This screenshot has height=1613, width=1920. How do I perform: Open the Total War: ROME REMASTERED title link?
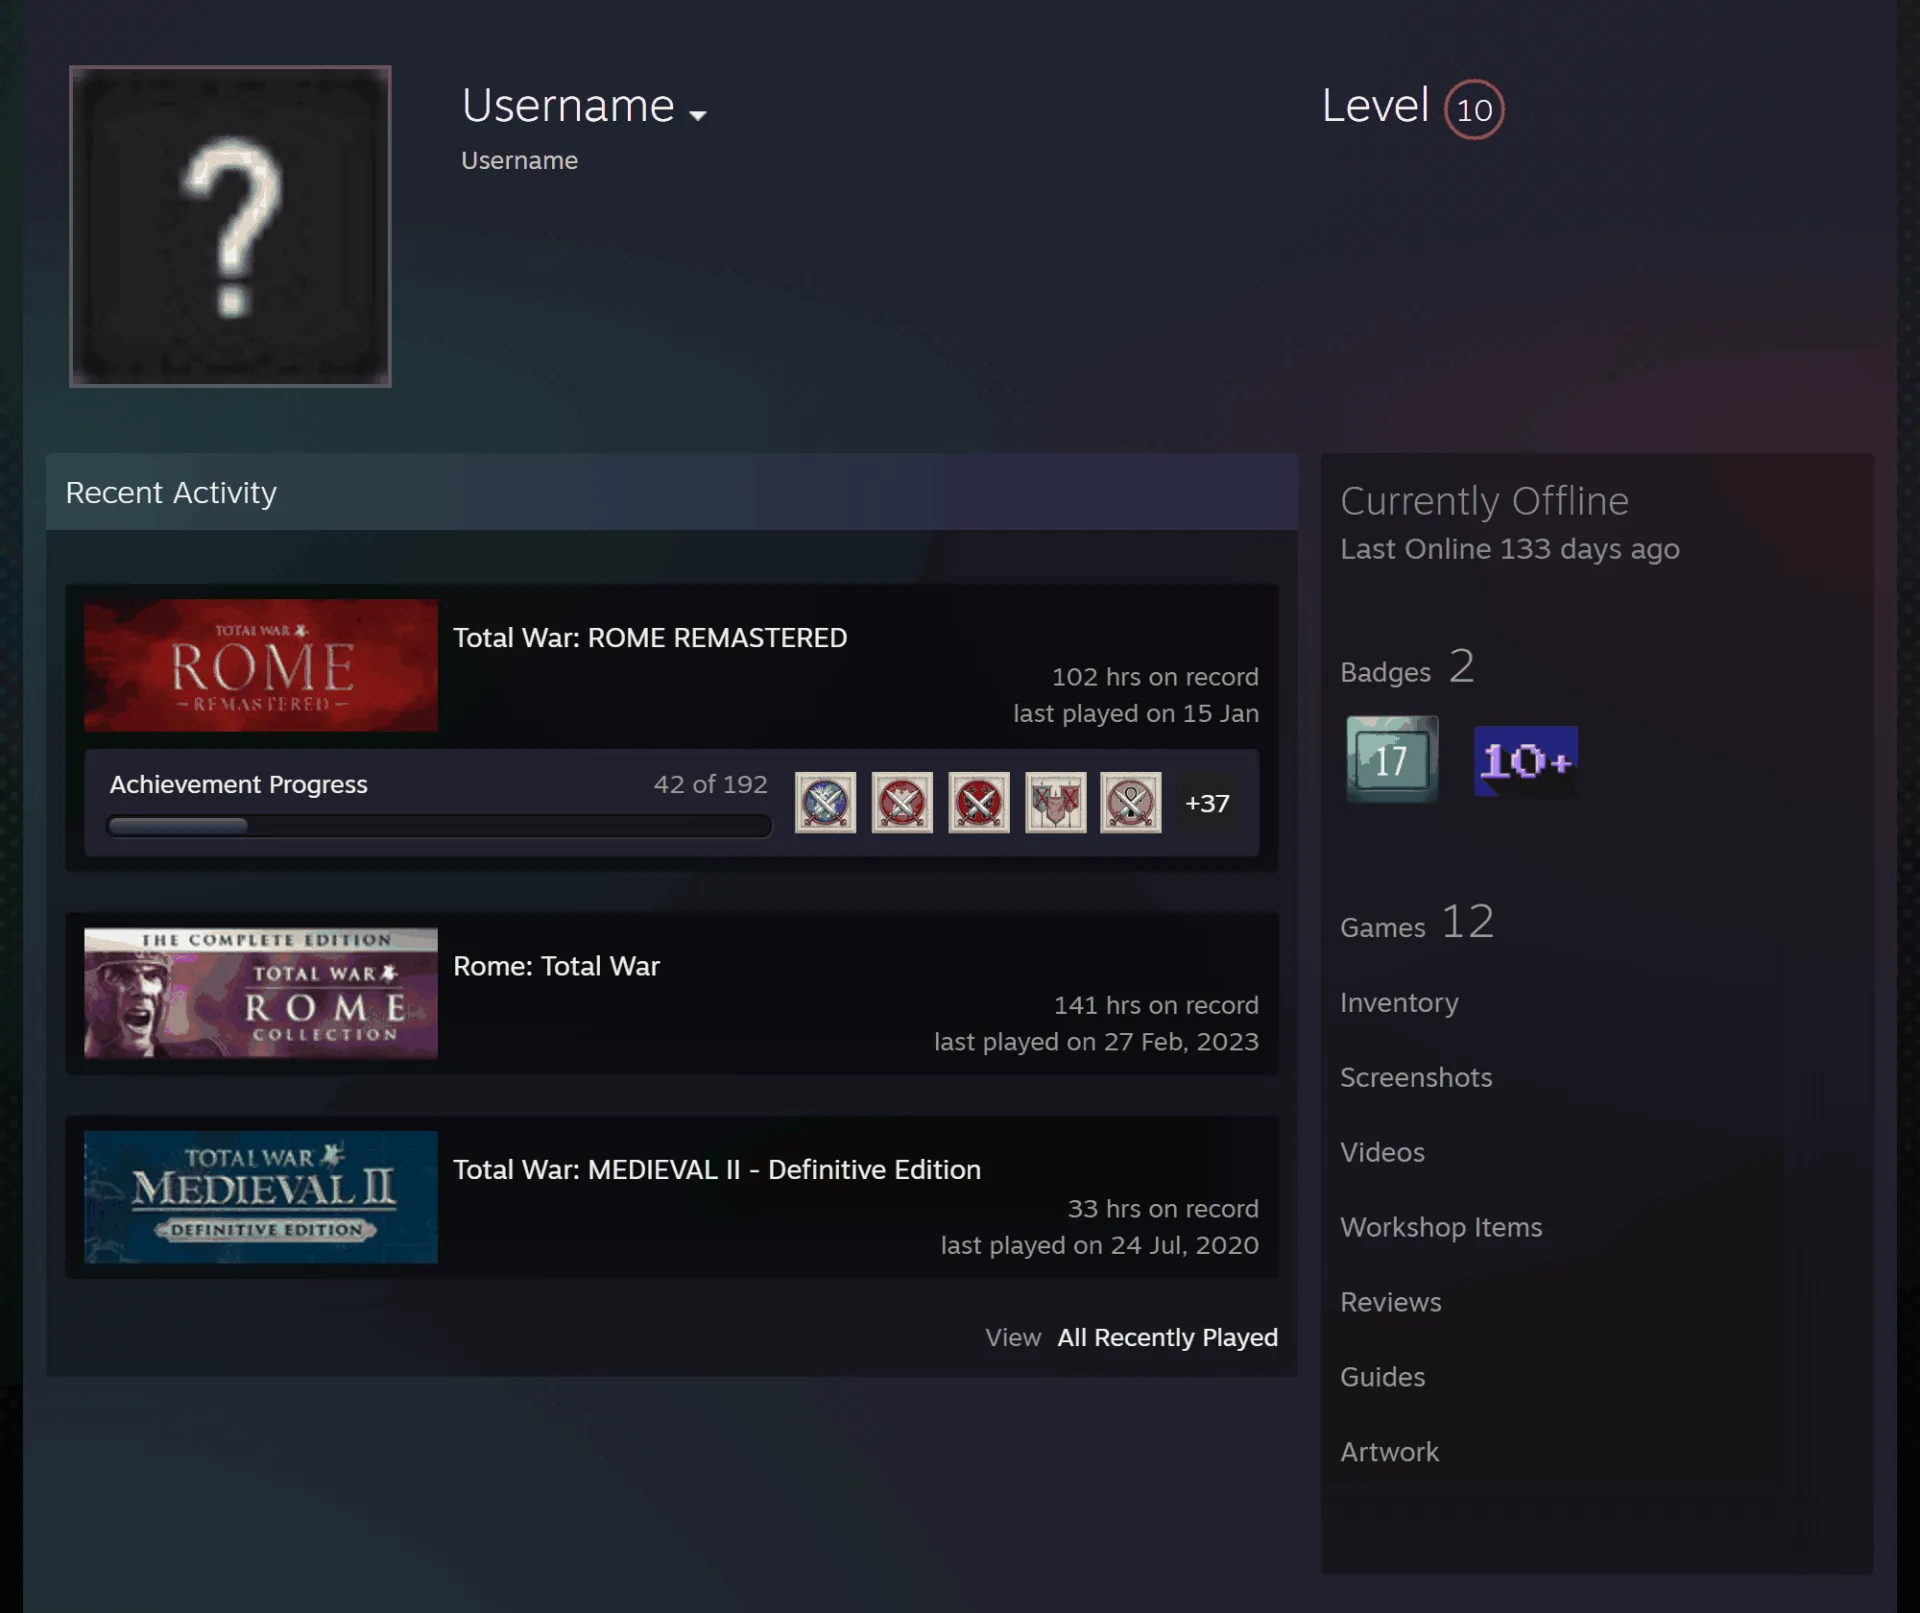click(x=650, y=638)
